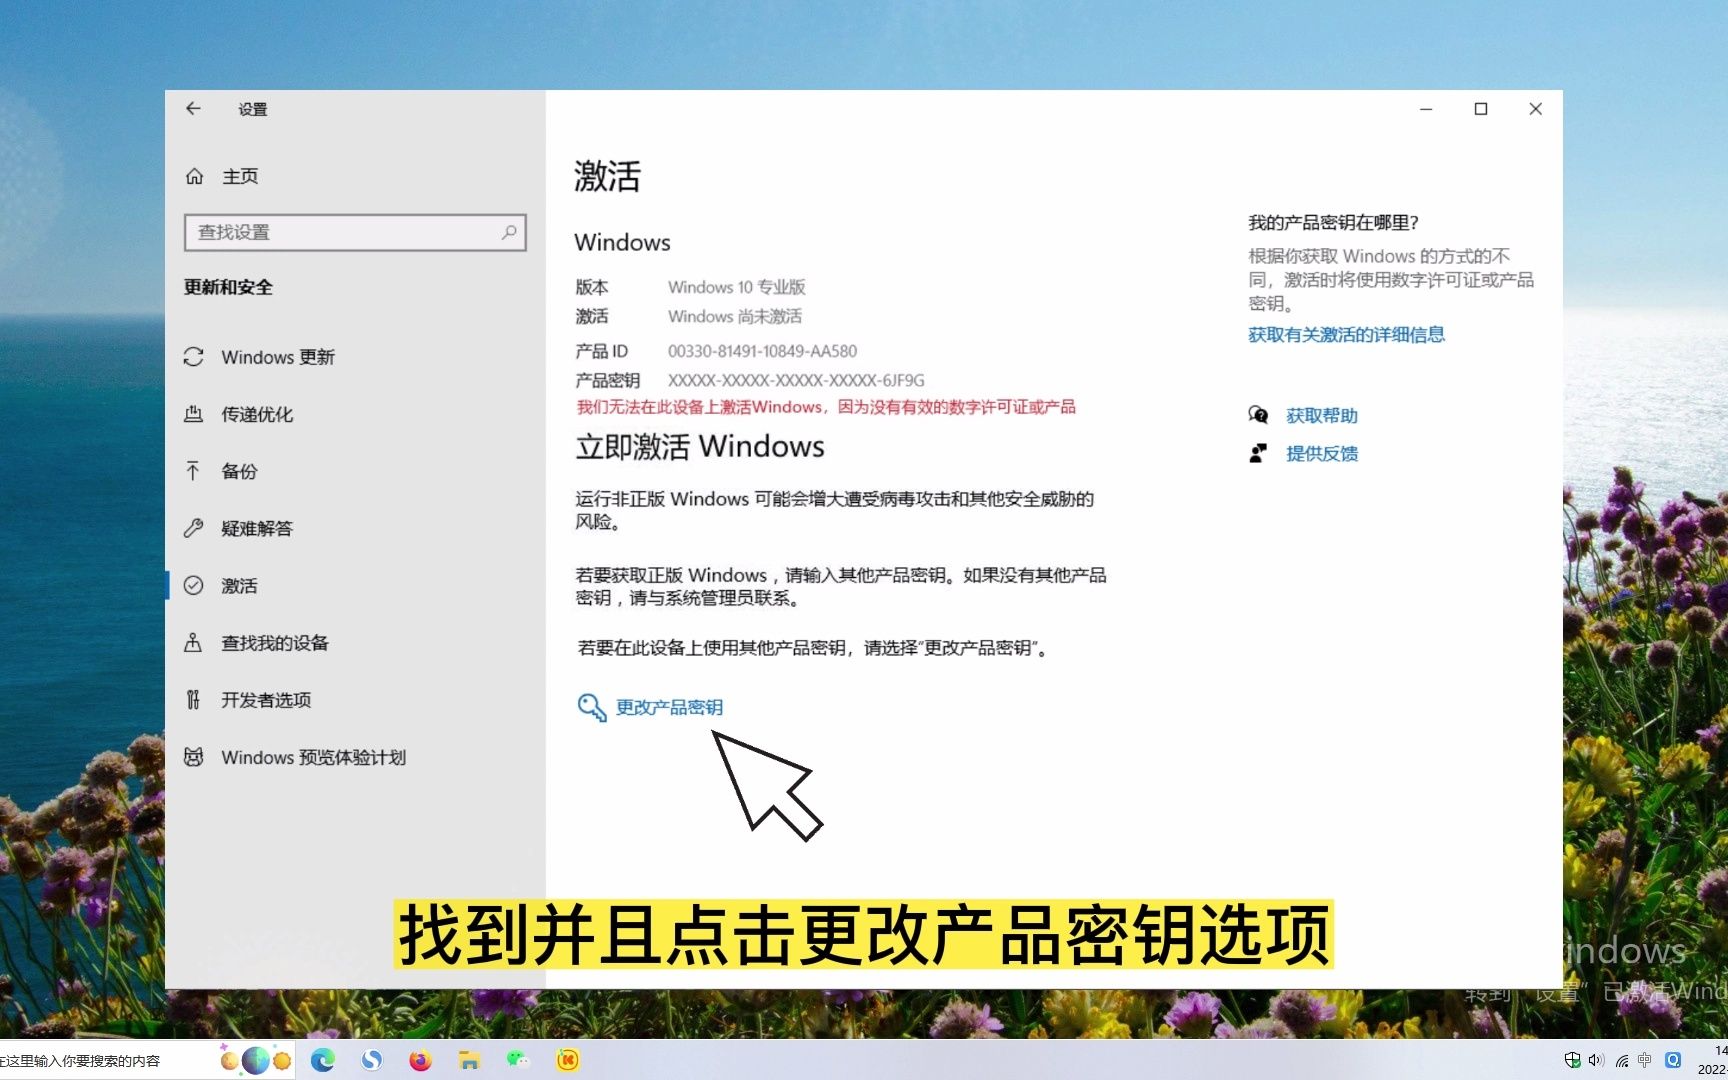This screenshot has width=1728, height=1080.
Task: Go back with the Settings back arrow
Action: [193, 109]
